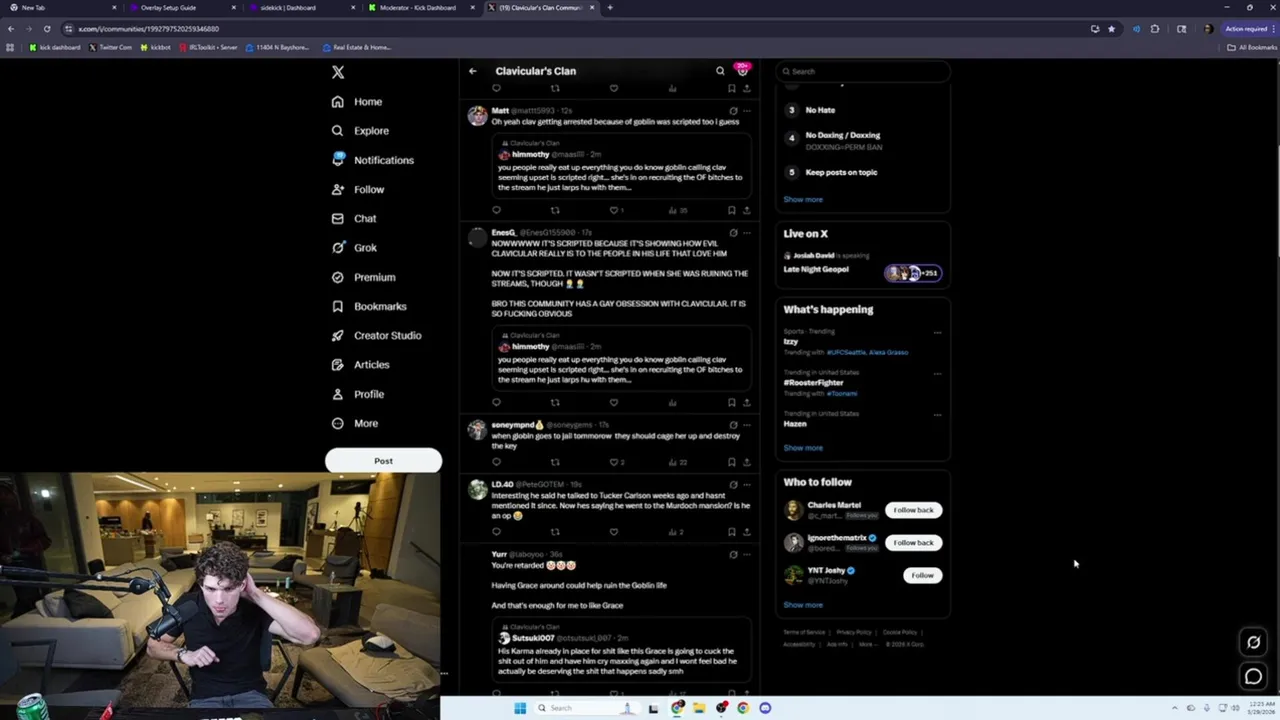Image resolution: width=1280 pixels, height=720 pixels.
Task: View analytics on soneympnd's post
Action: (677, 462)
